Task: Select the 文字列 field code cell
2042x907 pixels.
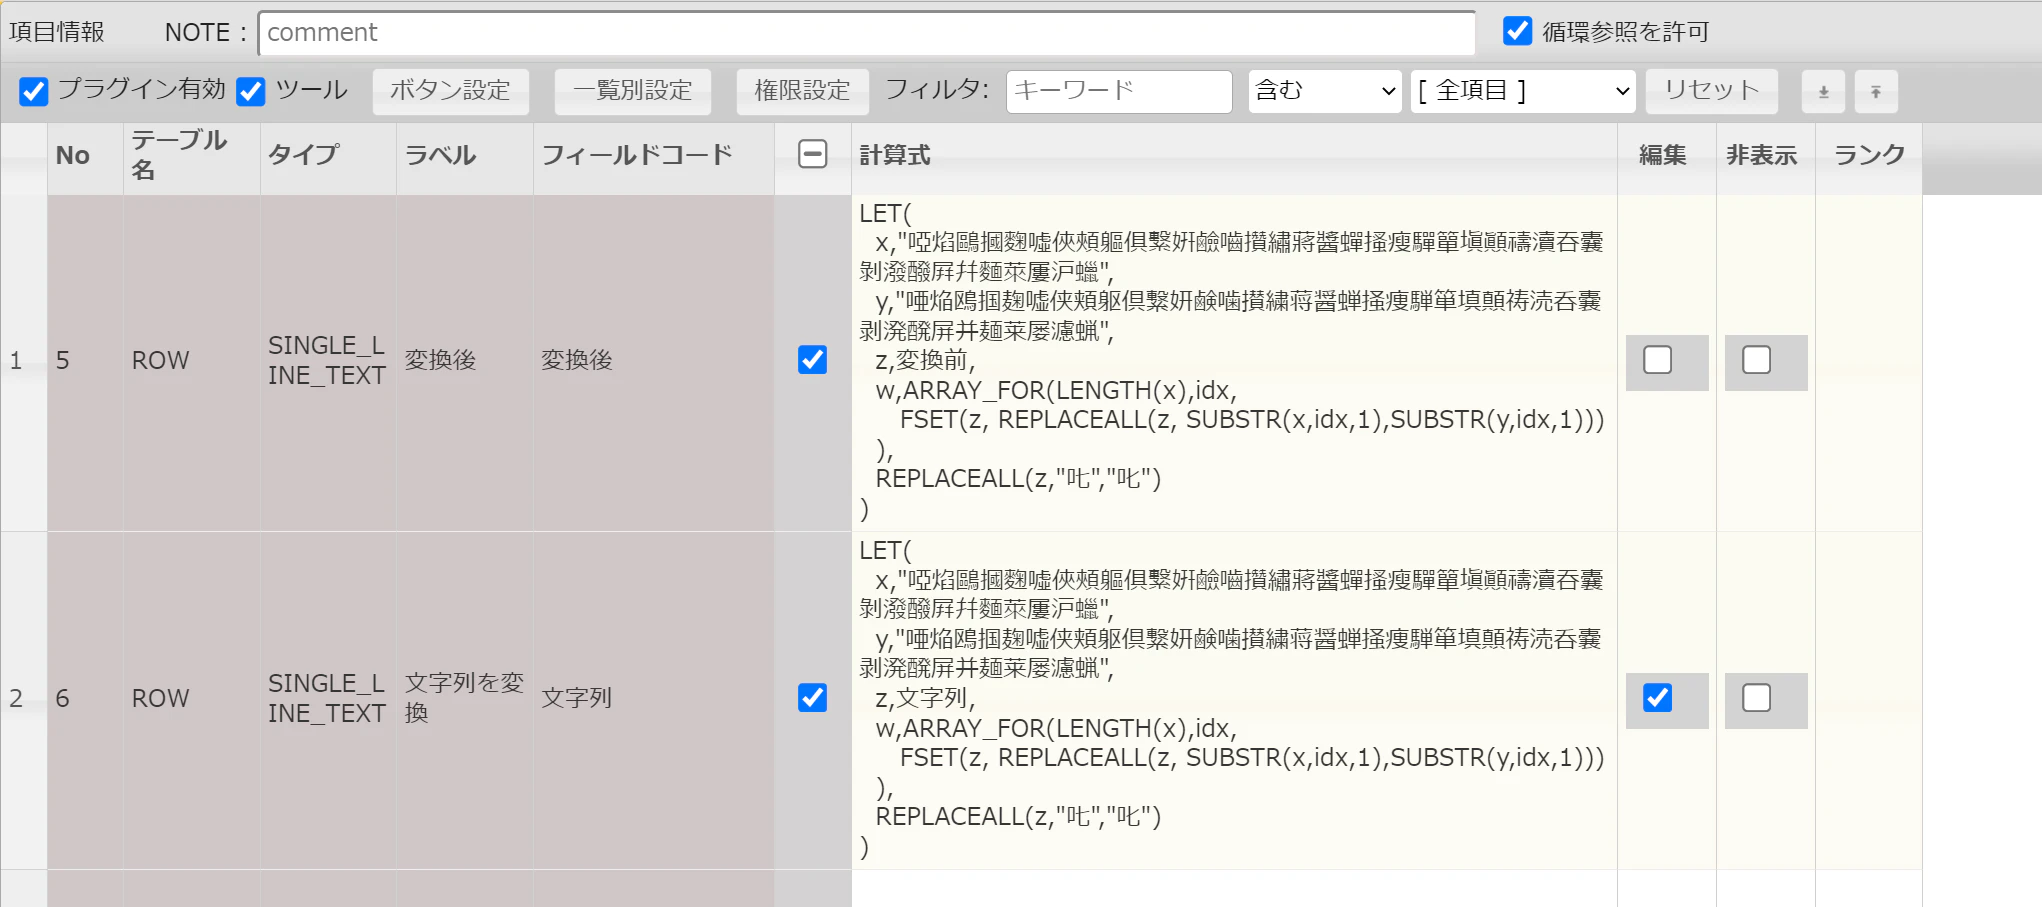Action: pyautogui.click(x=654, y=700)
